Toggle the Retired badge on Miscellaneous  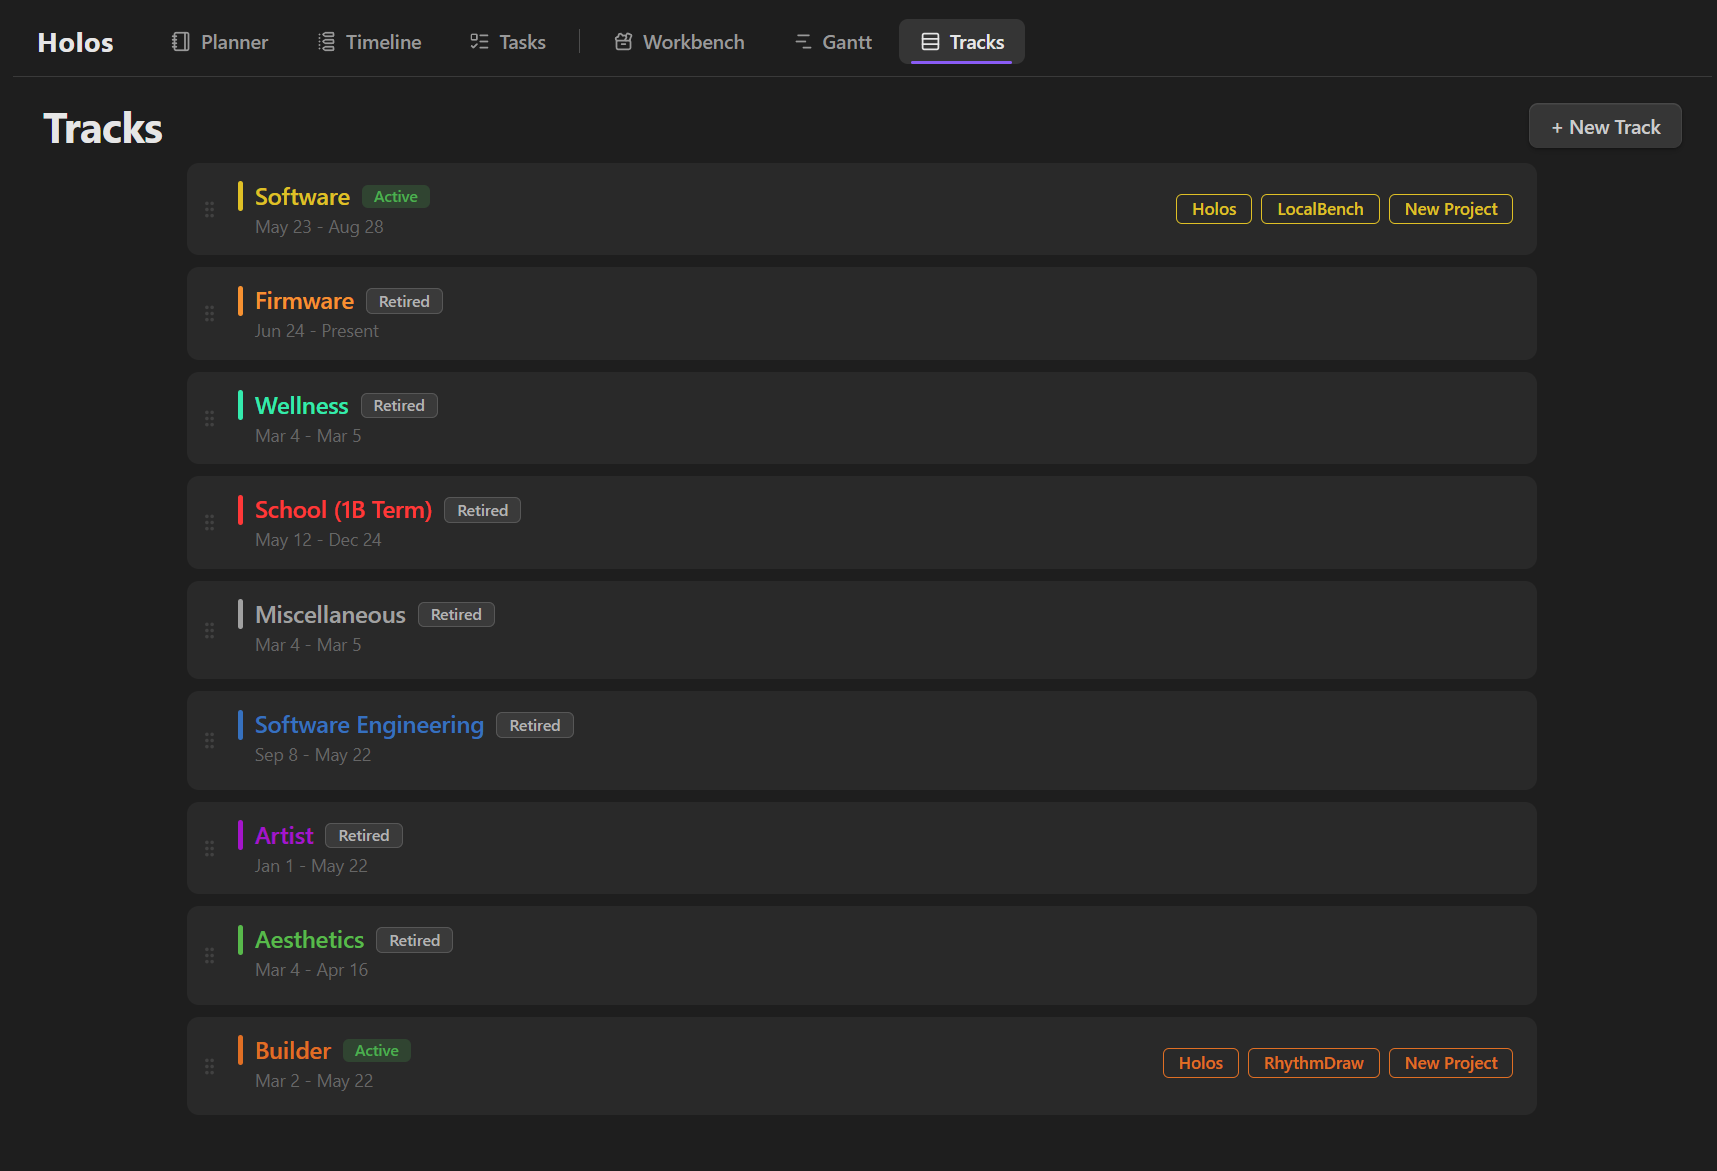click(456, 614)
